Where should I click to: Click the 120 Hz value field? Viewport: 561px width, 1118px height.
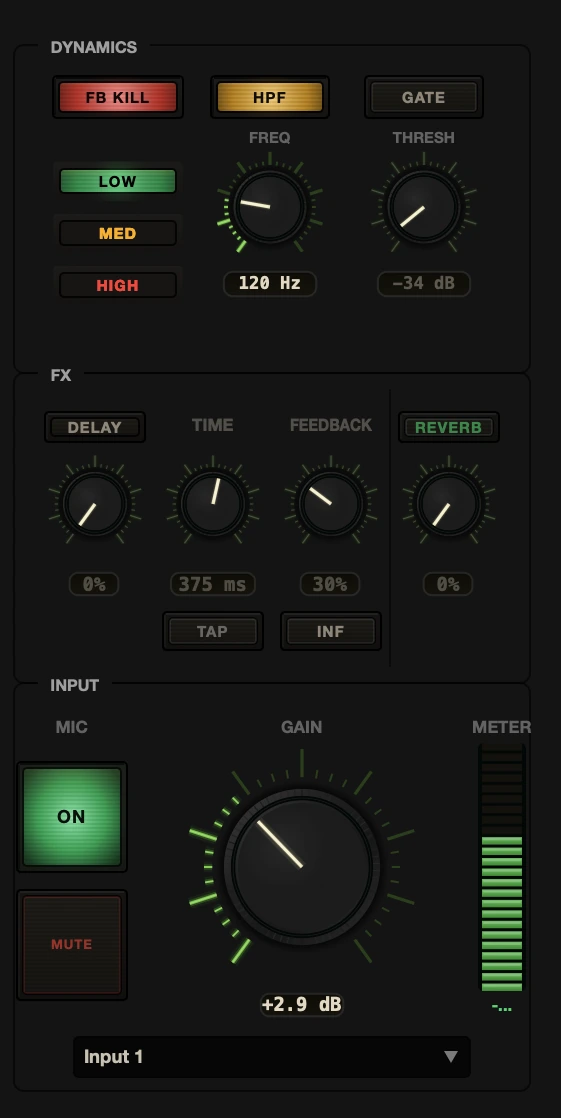tap(269, 283)
